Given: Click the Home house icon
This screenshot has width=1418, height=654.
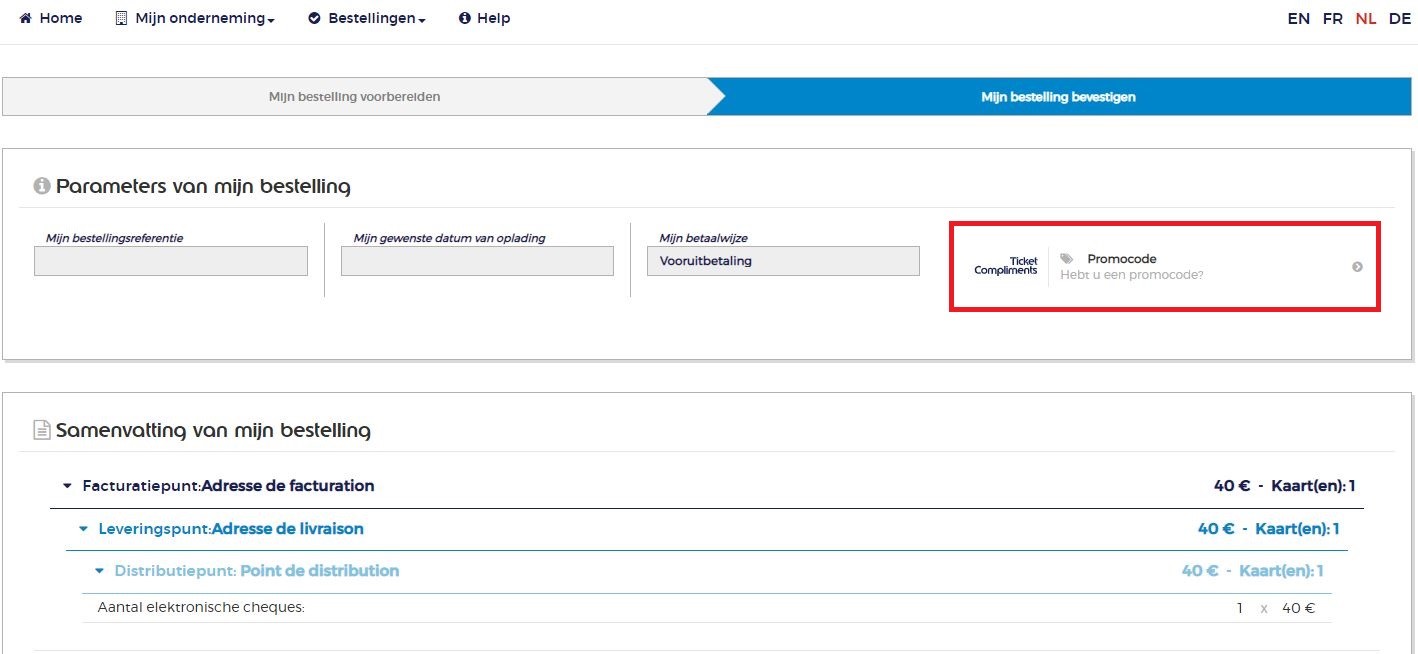Looking at the screenshot, I should pyautogui.click(x=26, y=18).
